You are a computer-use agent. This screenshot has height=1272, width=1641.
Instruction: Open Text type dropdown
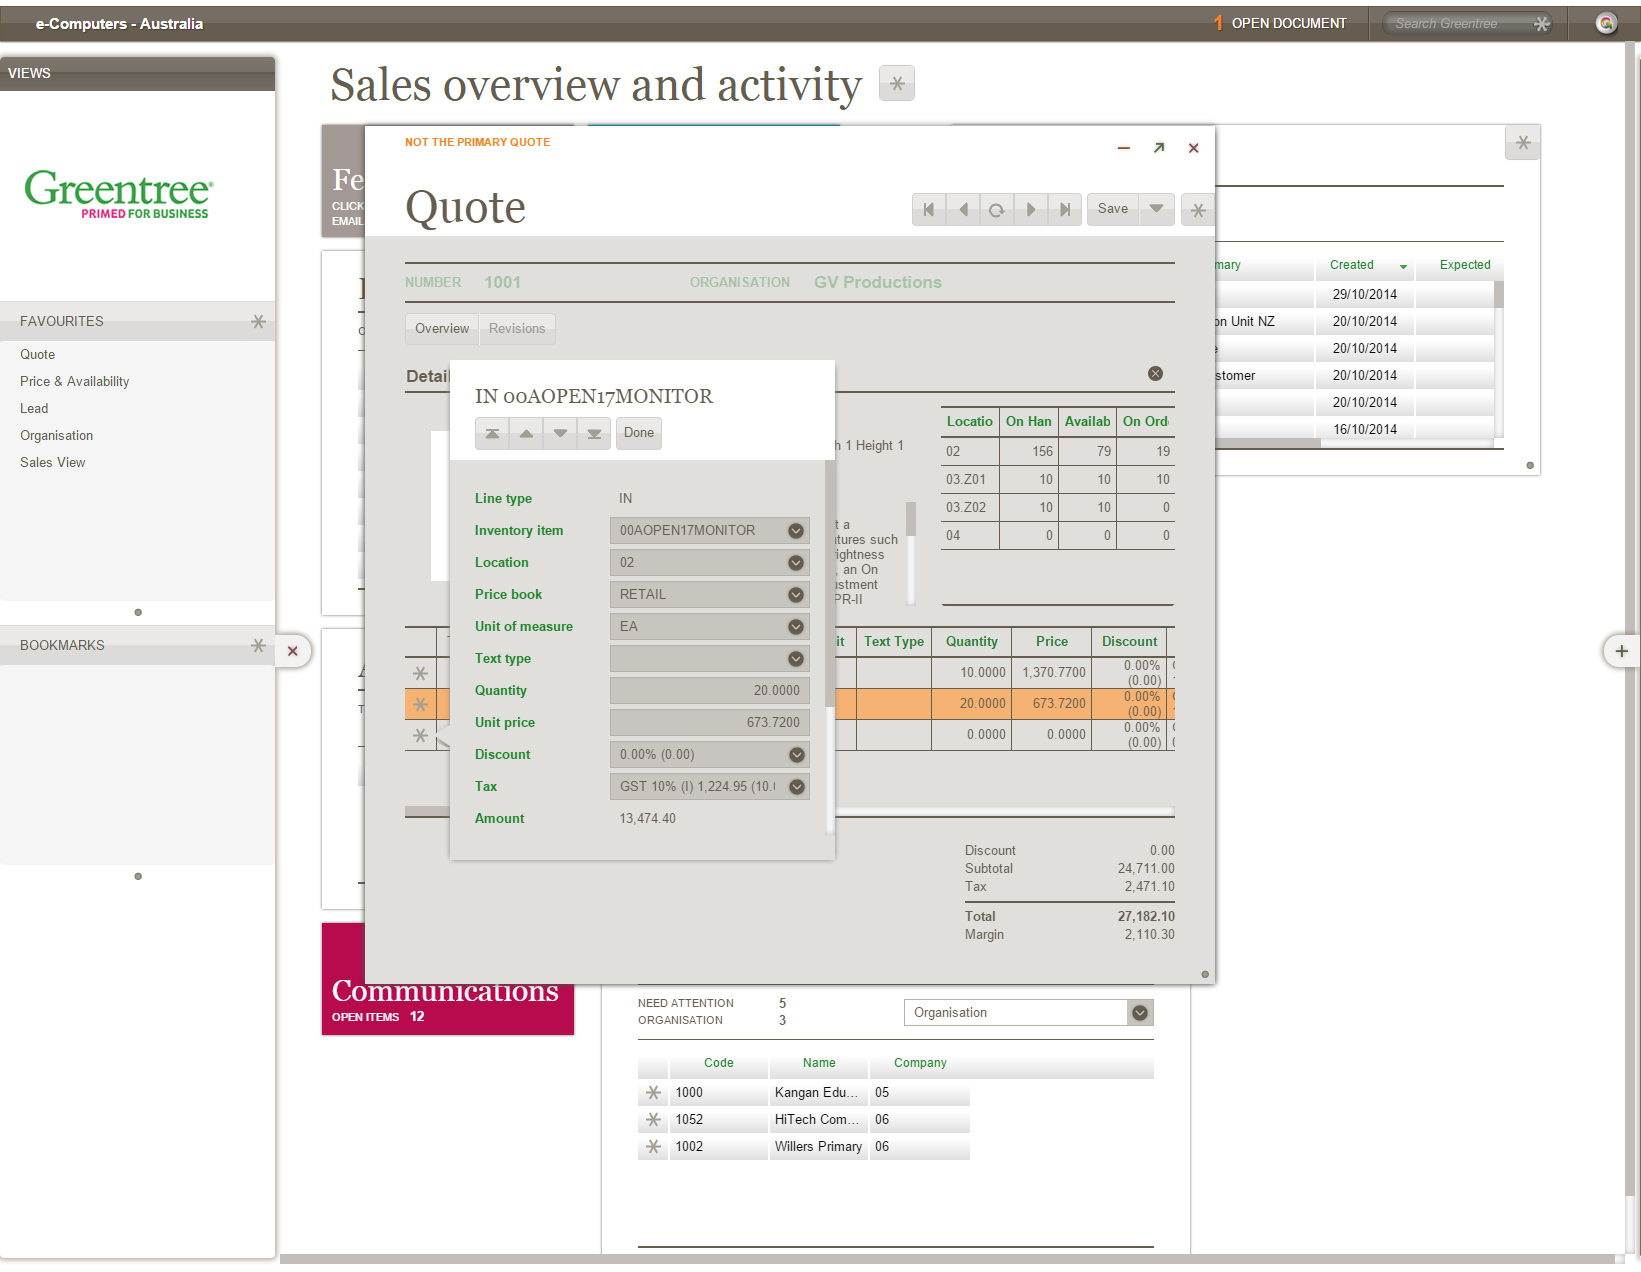pyautogui.click(x=796, y=658)
